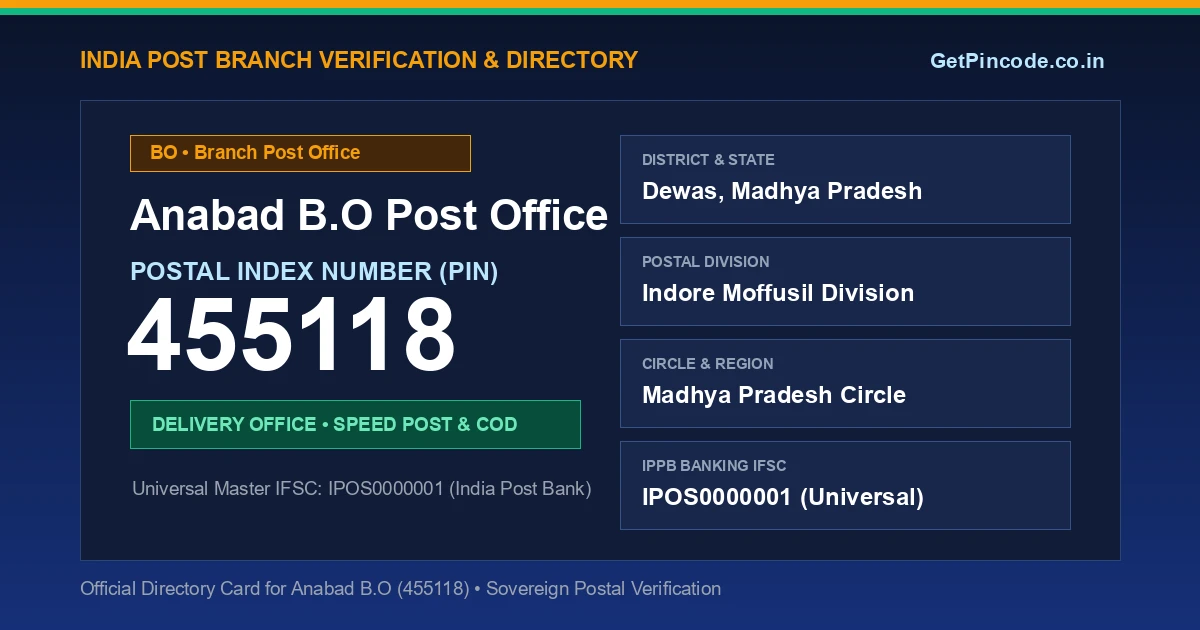Click the Delivery Office Speed Post & COD badge
The image size is (1200, 630).
pos(355,424)
